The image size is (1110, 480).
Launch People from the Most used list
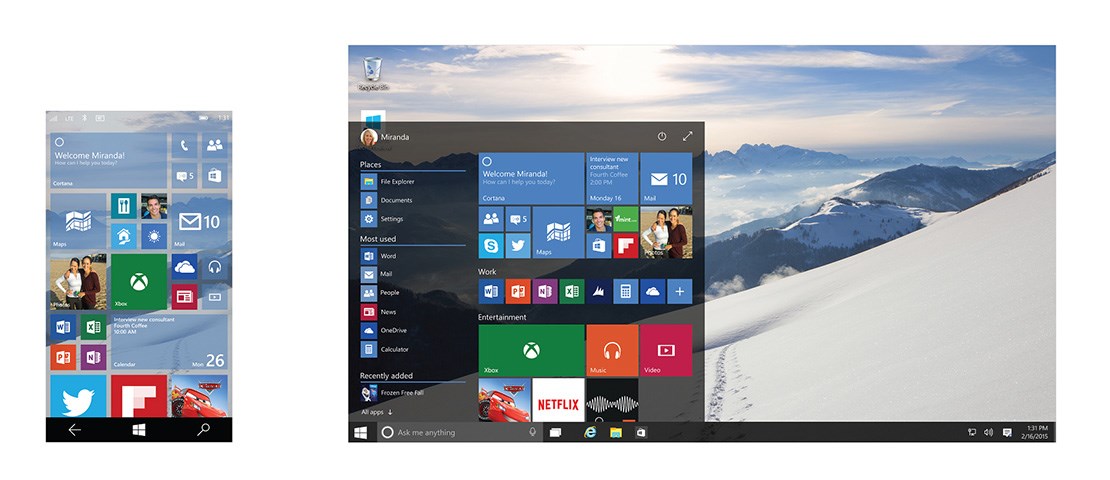pyautogui.click(x=413, y=293)
